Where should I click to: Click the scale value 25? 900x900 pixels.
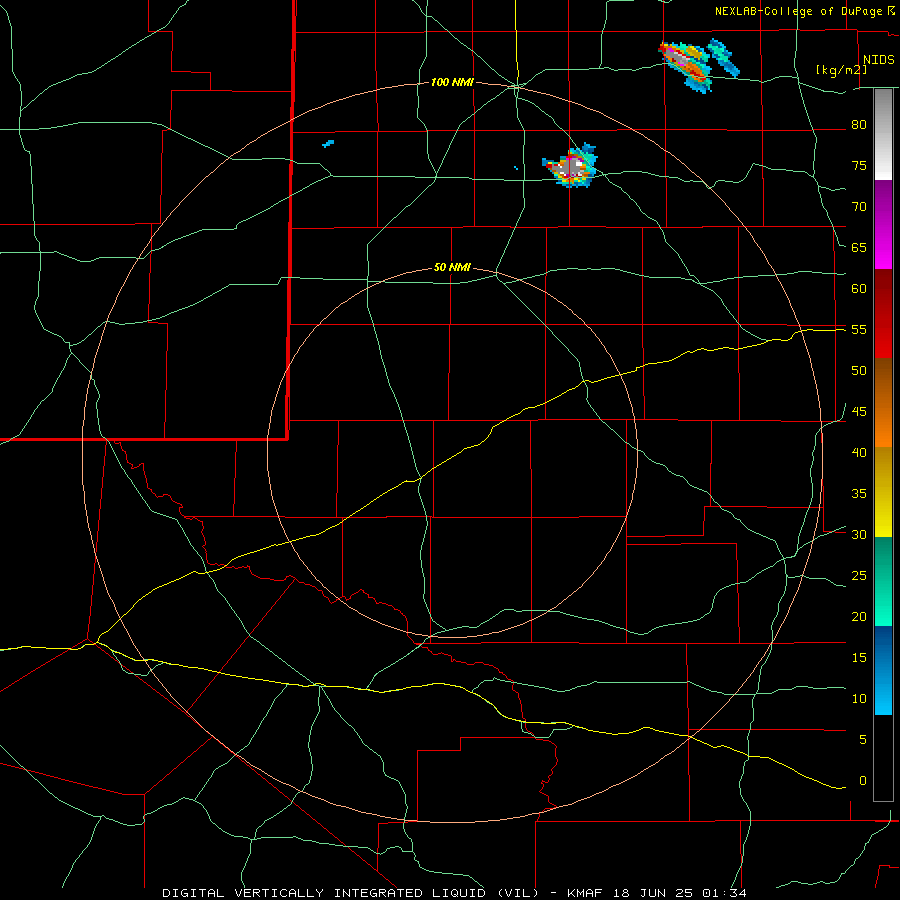[x=859, y=576]
